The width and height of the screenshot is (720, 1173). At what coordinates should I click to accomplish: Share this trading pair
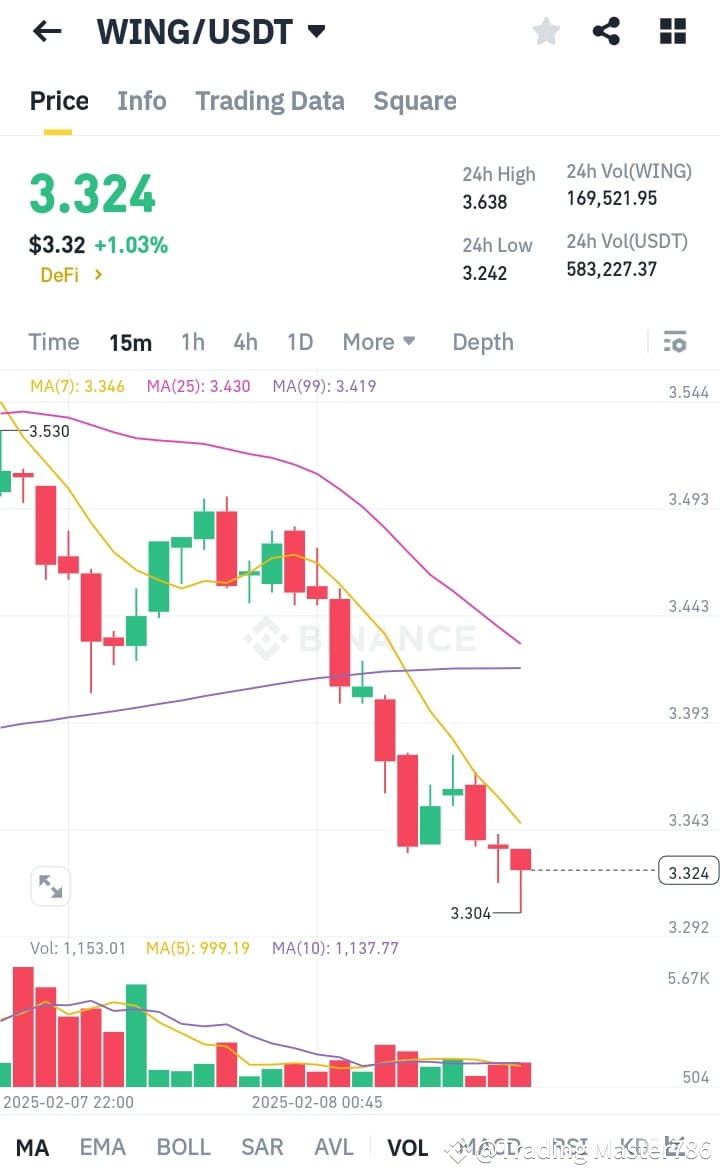click(x=607, y=31)
